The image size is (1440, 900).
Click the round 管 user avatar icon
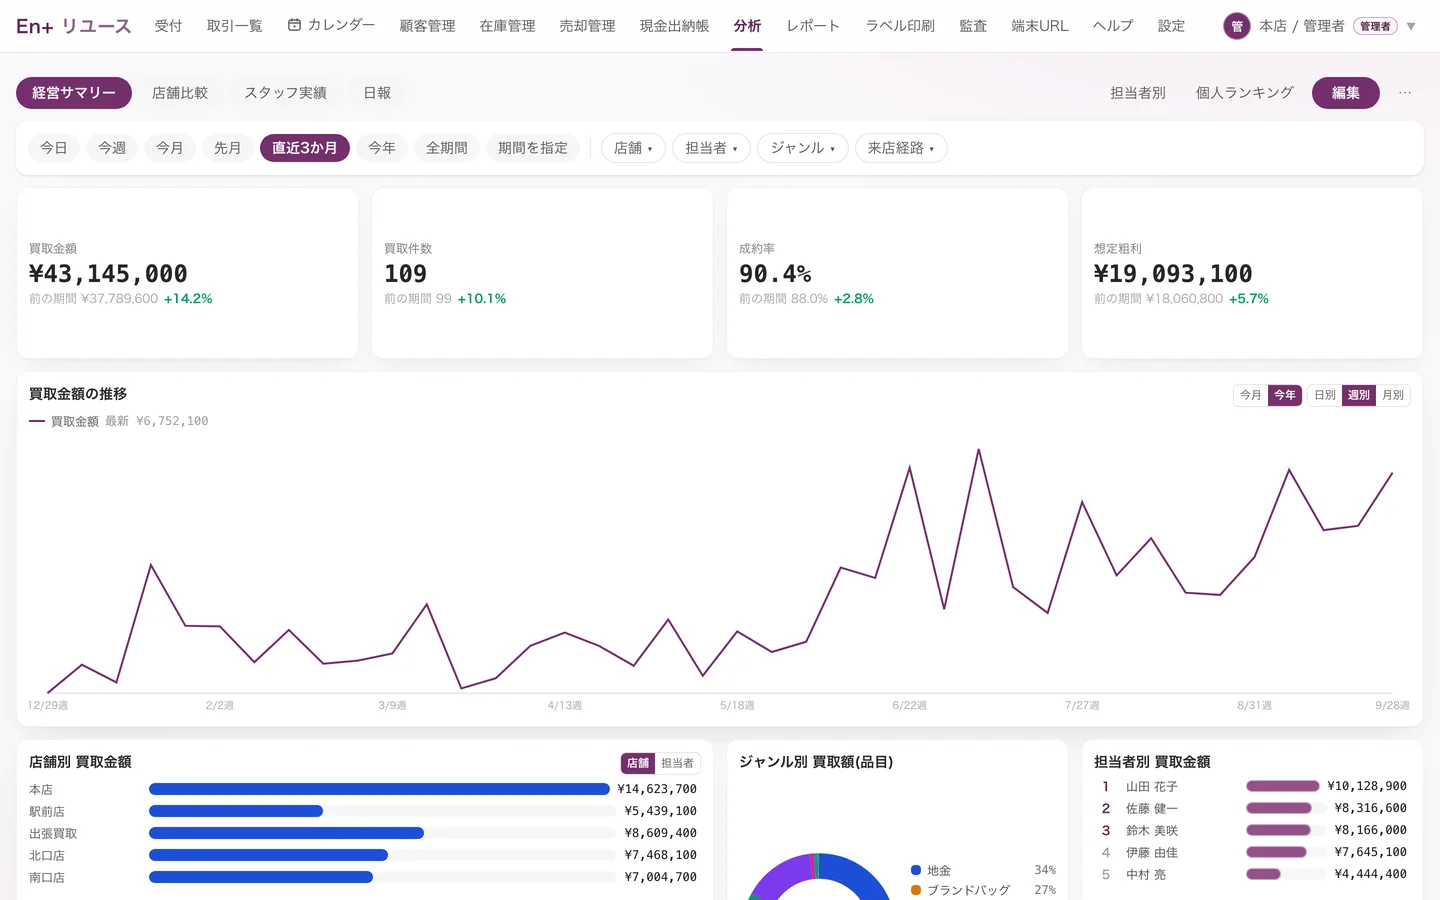pyautogui.click(x=1236, y=26)
